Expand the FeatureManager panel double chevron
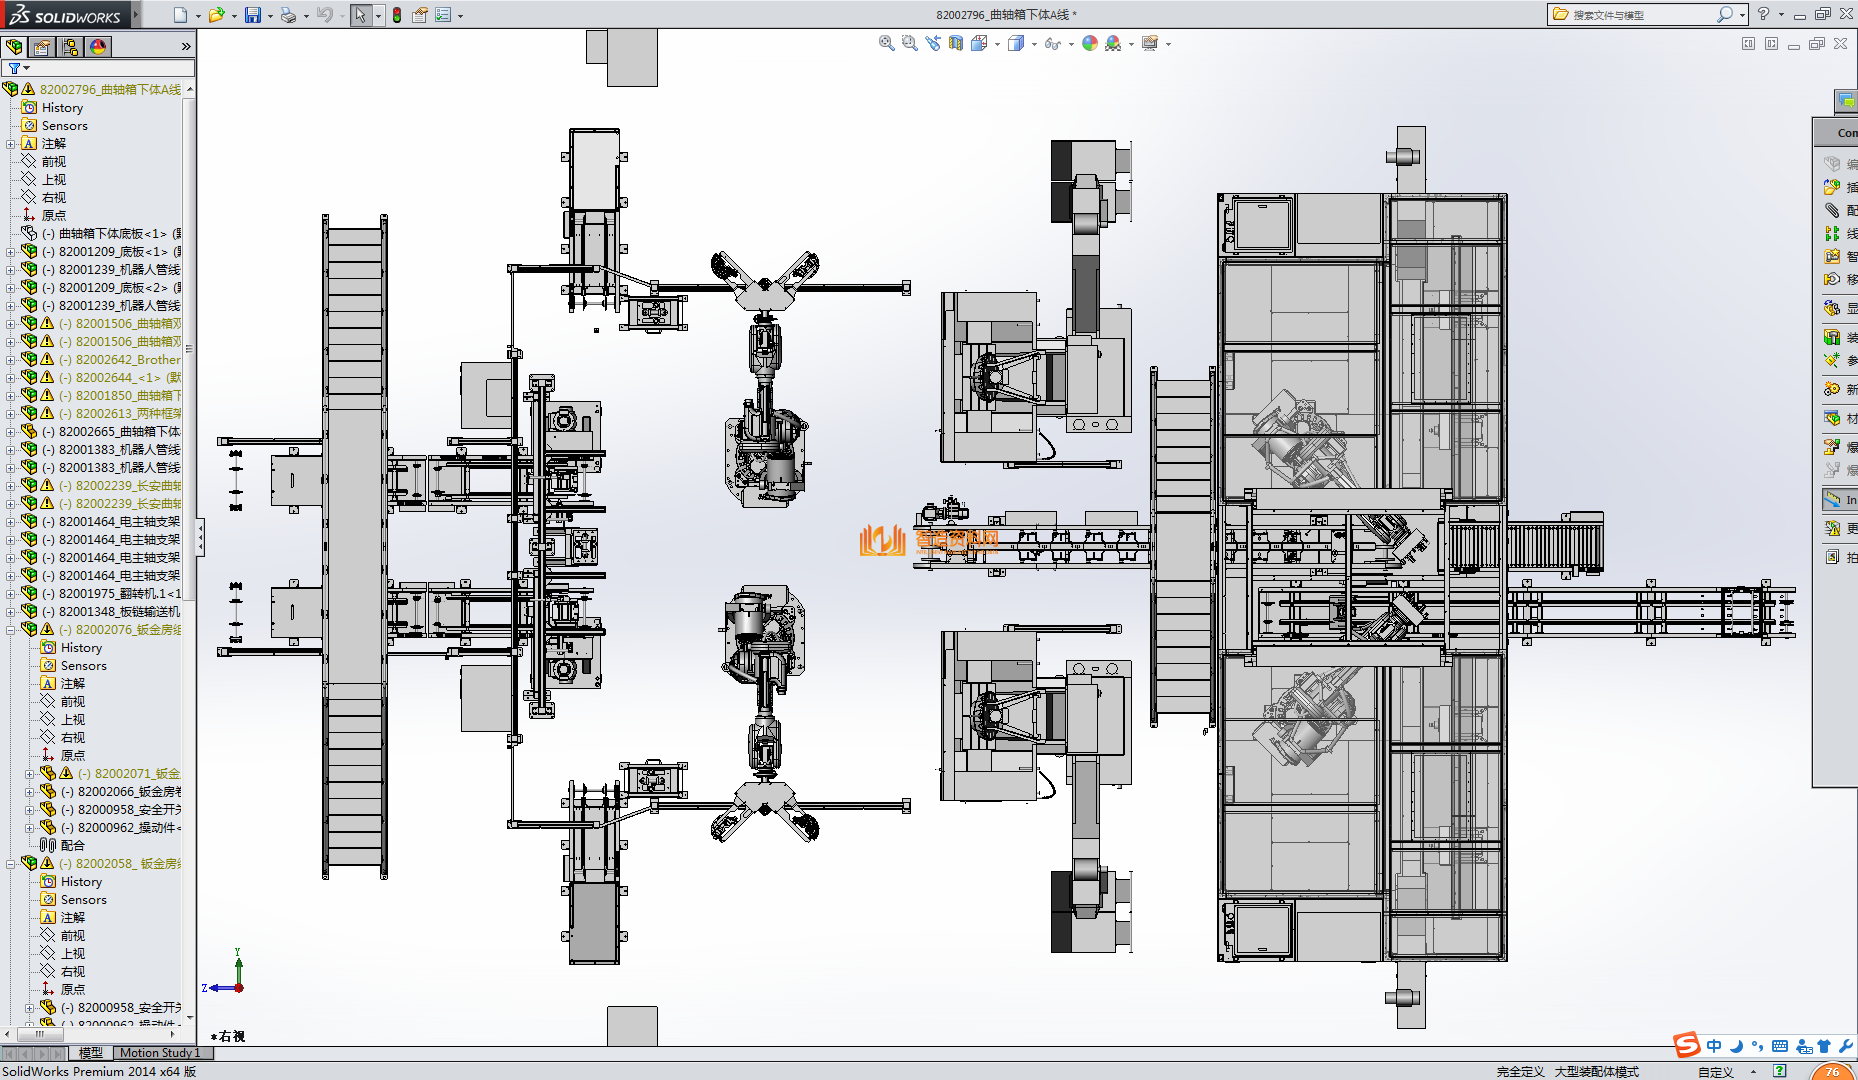The image size is (1858, 1080). coord(186,47)
